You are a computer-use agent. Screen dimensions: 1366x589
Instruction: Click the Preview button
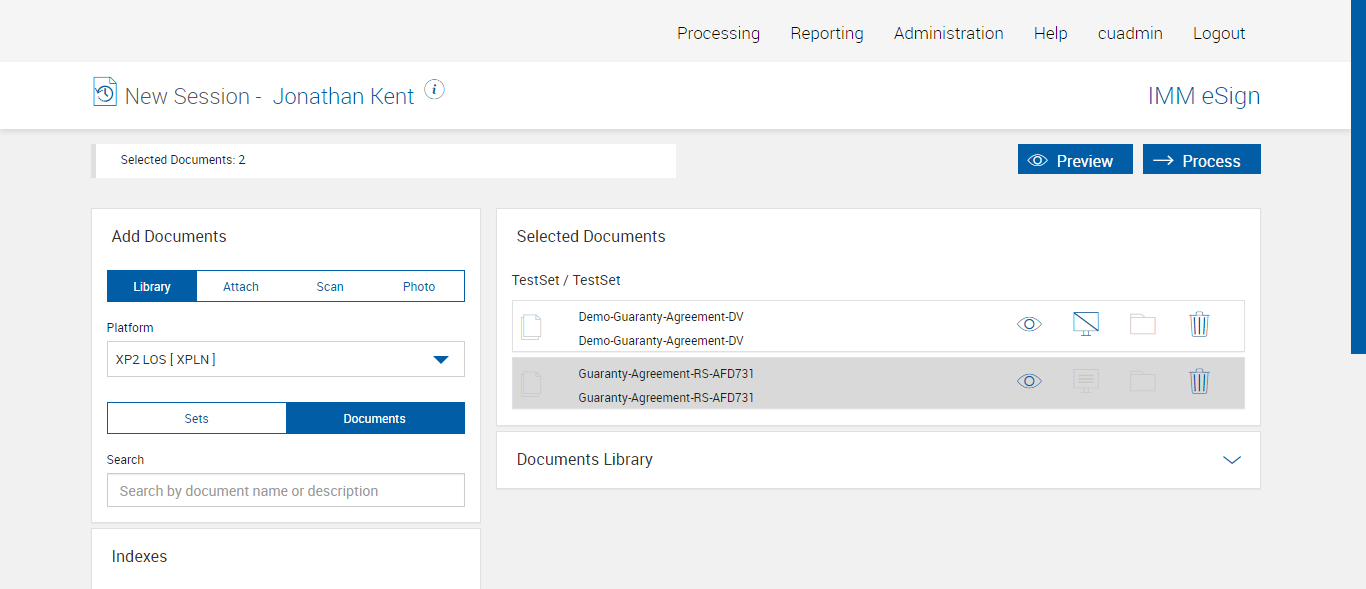(x=1075, y=160)
